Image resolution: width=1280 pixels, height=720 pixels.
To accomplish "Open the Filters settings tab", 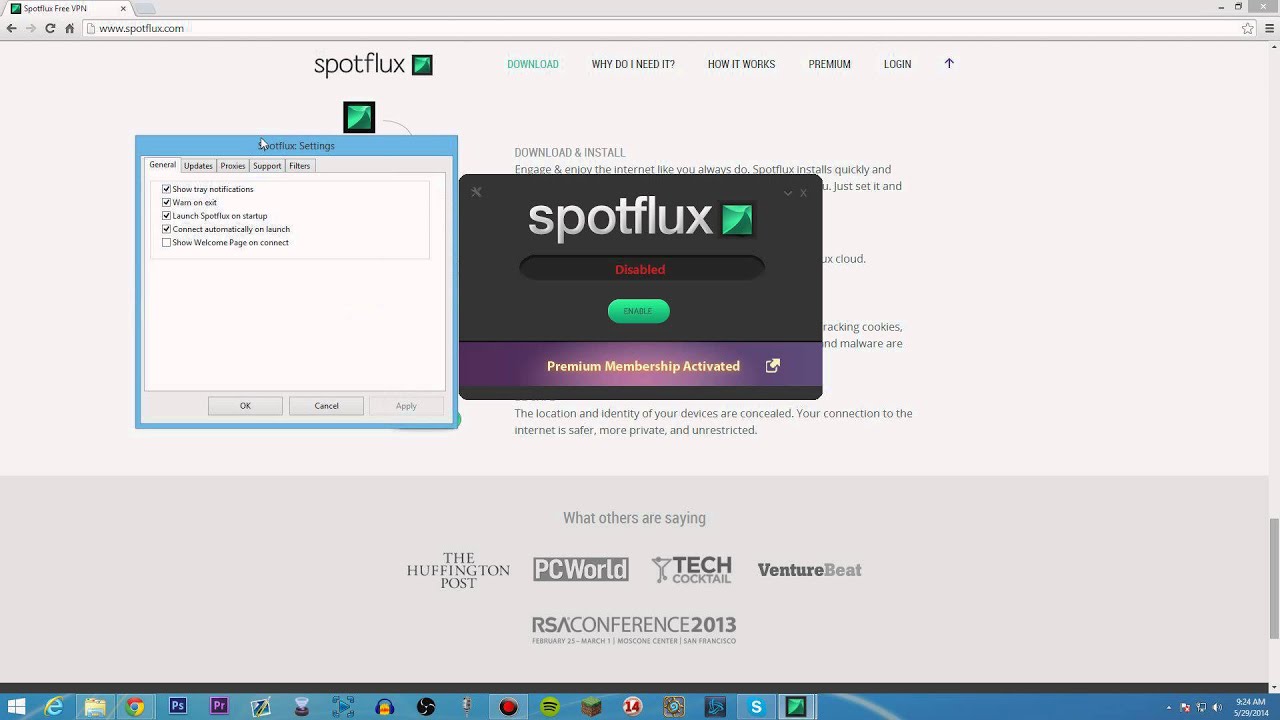I will [x=300, y=166].
